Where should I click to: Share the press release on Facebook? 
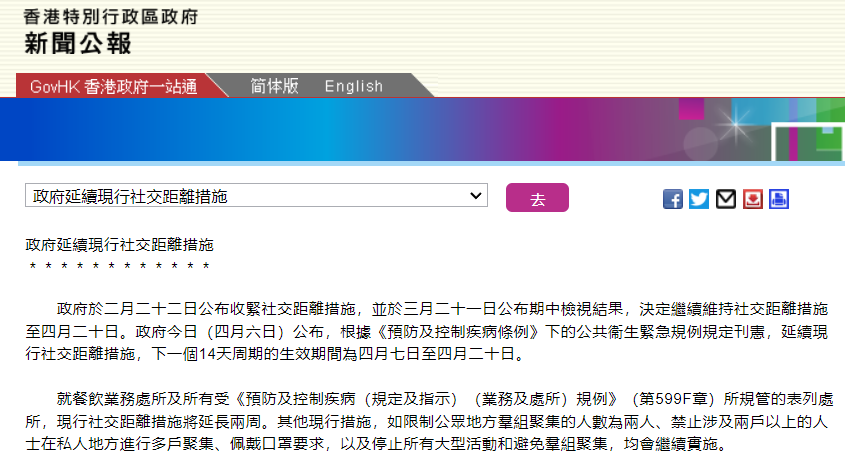click(673, 198)
